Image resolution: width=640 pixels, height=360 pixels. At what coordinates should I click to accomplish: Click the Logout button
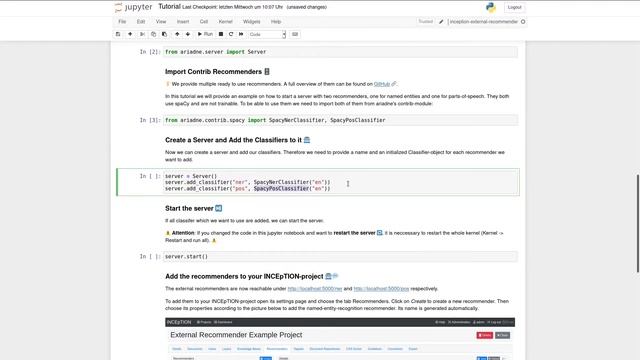pos(514,7)
